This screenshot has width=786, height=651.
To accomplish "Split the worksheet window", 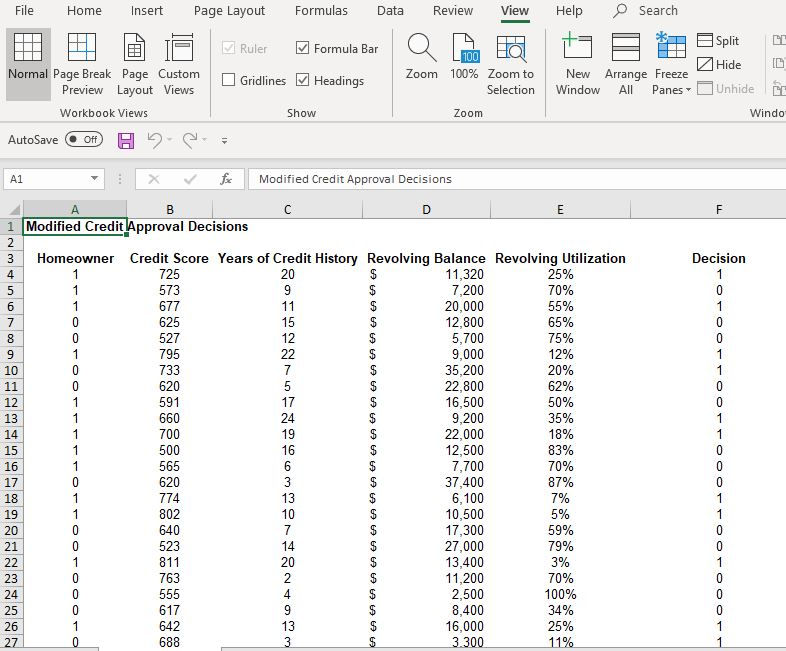I will (x=718, y=41).
